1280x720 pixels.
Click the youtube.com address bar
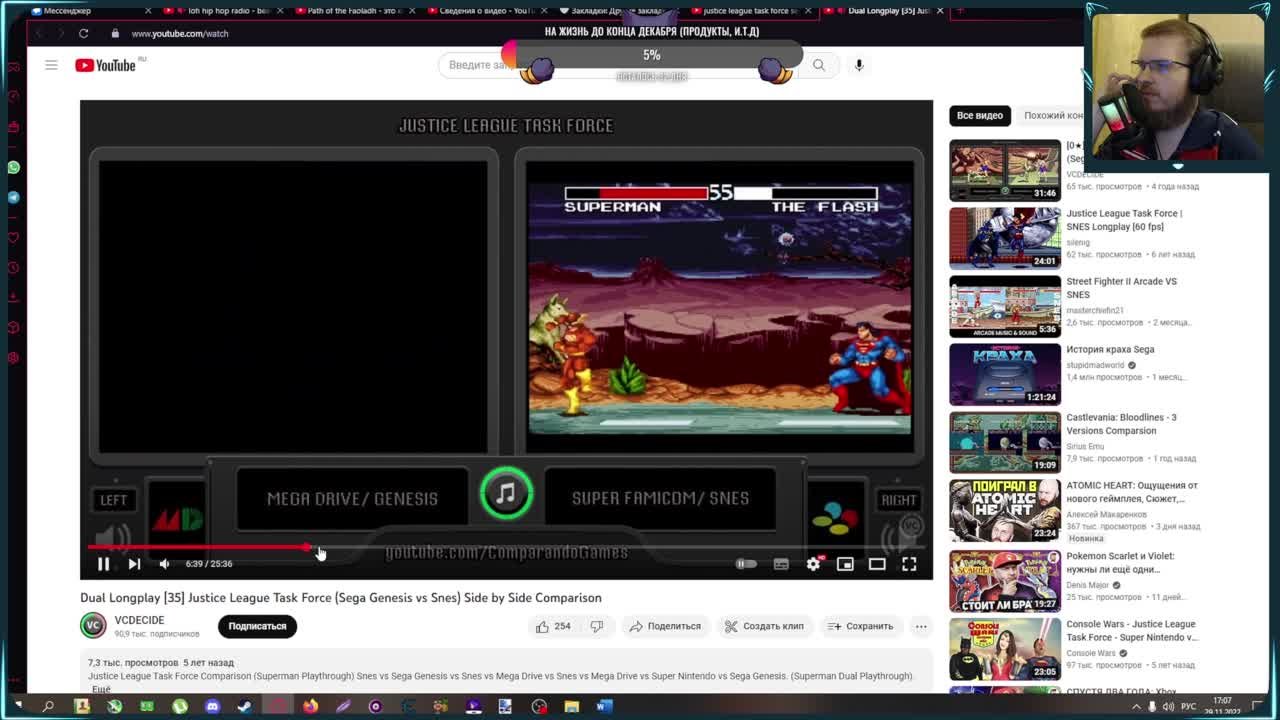click(x=180, y=33)
